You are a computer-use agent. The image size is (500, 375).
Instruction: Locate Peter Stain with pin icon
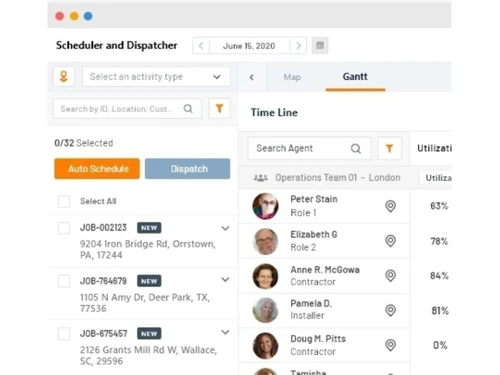[x=390, y=206]
